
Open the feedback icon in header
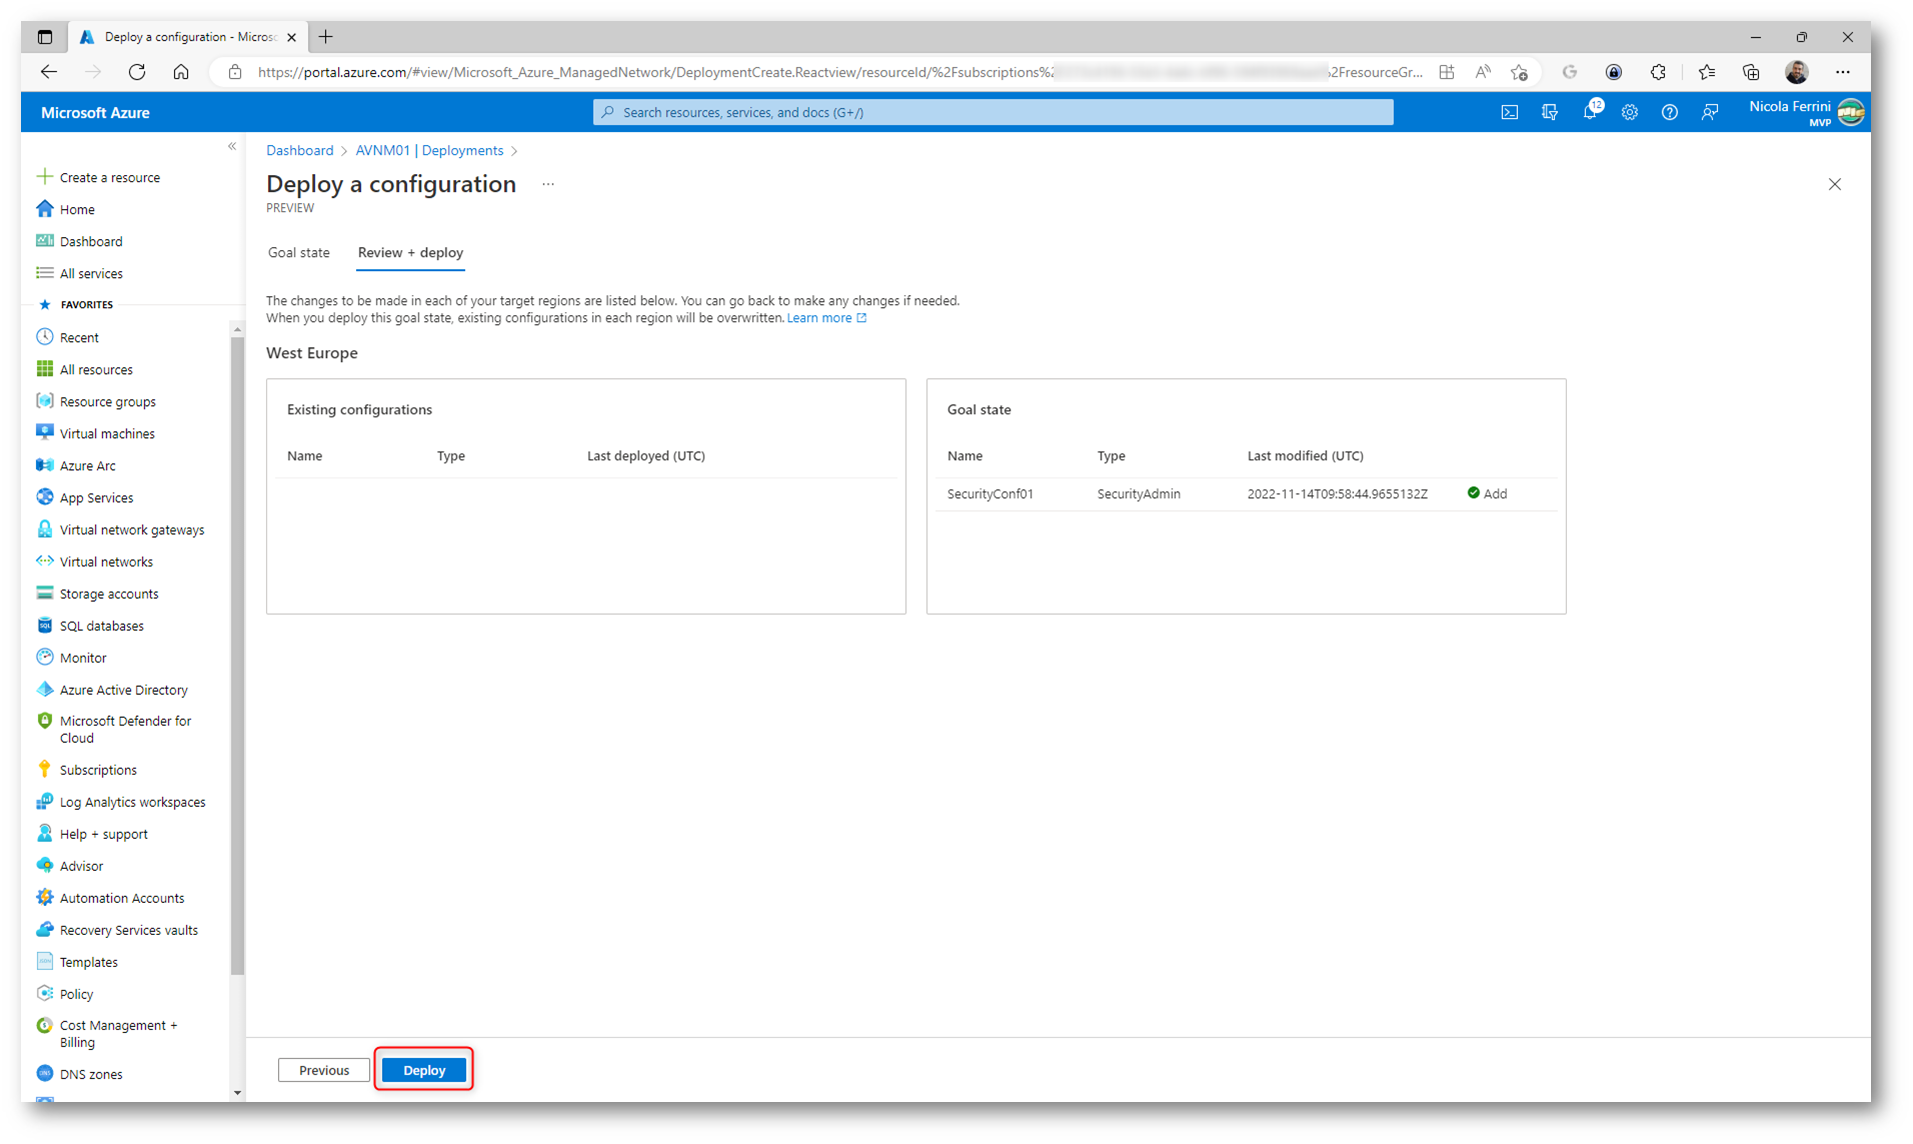click(1709, 112)
